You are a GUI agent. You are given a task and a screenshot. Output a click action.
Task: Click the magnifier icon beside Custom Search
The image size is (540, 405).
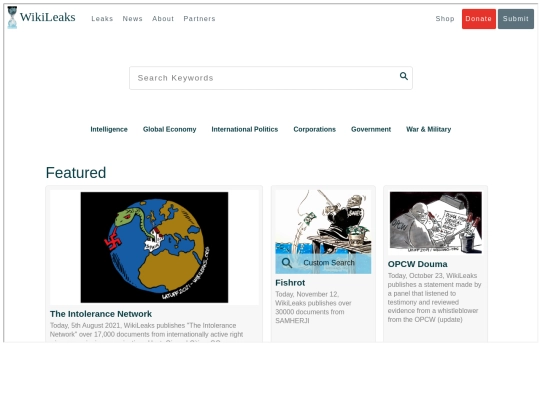pyautogui.click(x=287, y=263)
